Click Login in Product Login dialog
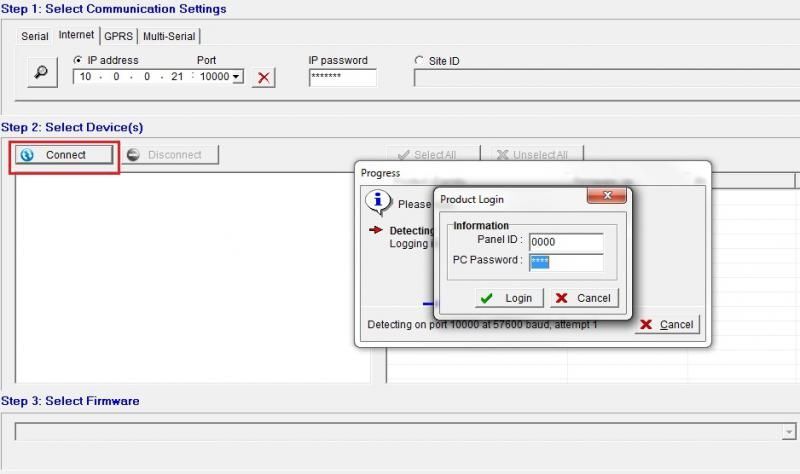Image resolution: width=800 pixels, height=474 pixels. pyautogui.click(x=508, y=298)
